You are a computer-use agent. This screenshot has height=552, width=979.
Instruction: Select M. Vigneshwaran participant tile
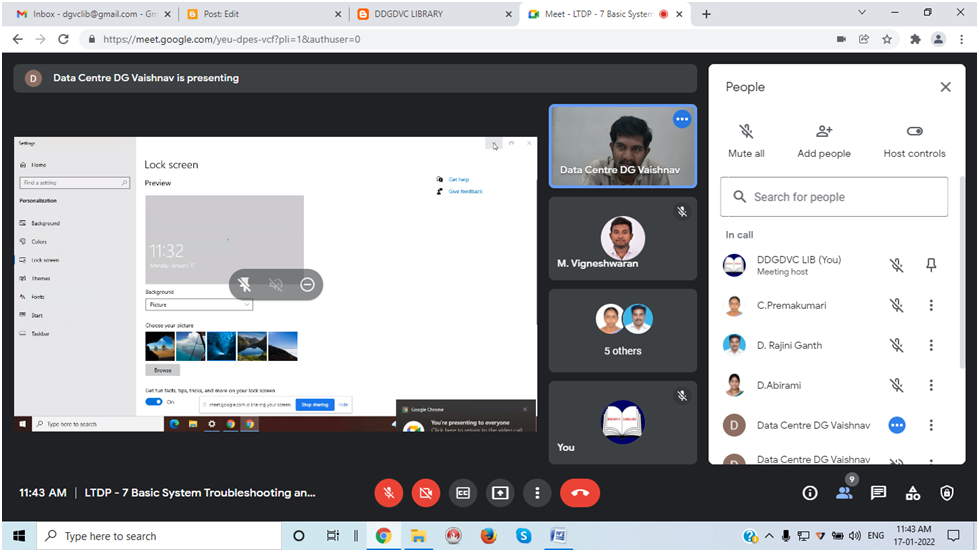tap(622, 239)
